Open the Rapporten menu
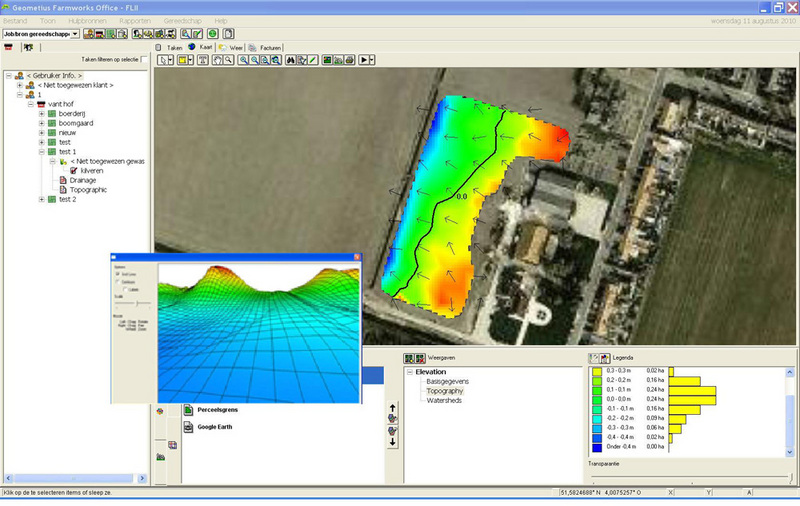The image size is (800, 506). (135, 20)
